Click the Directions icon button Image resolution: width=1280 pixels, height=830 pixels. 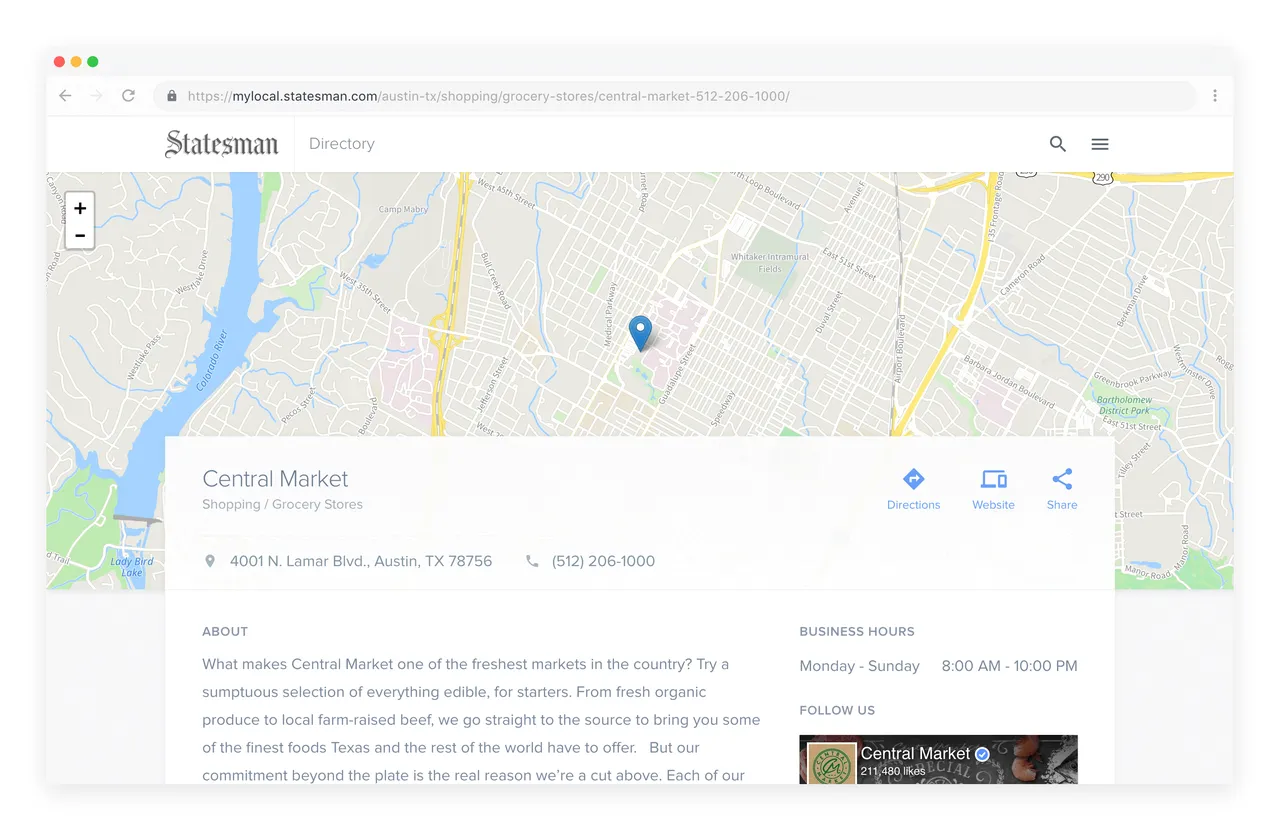(913, 490)
